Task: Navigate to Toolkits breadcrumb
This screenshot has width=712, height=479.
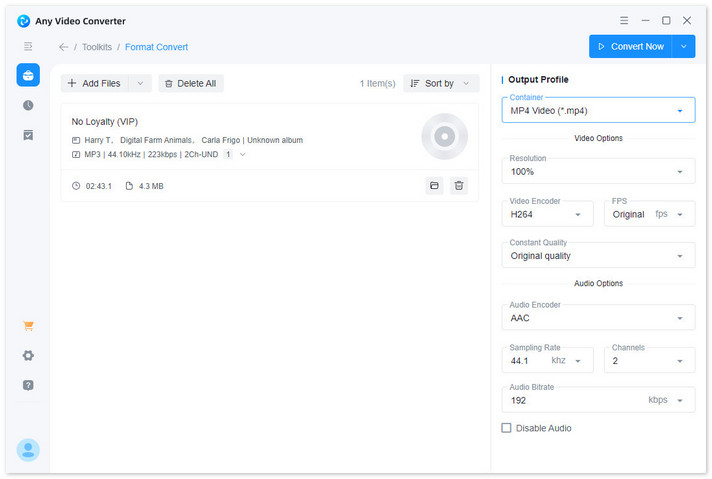Action: click(97, 47)
